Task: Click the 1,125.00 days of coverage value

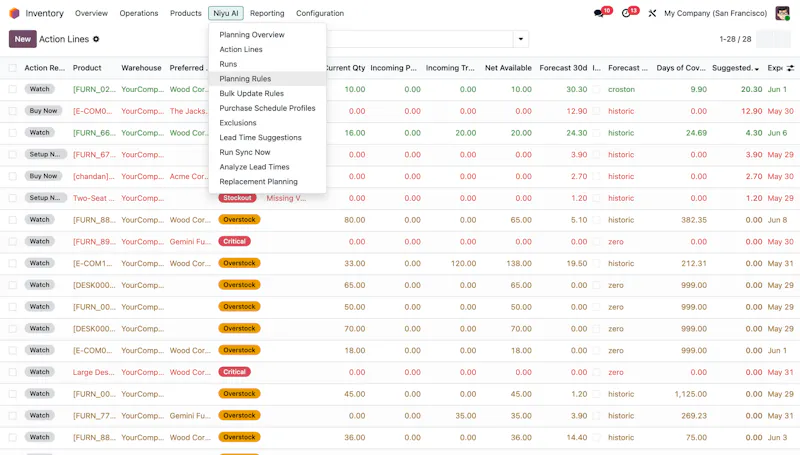Action: click(691, 394)
